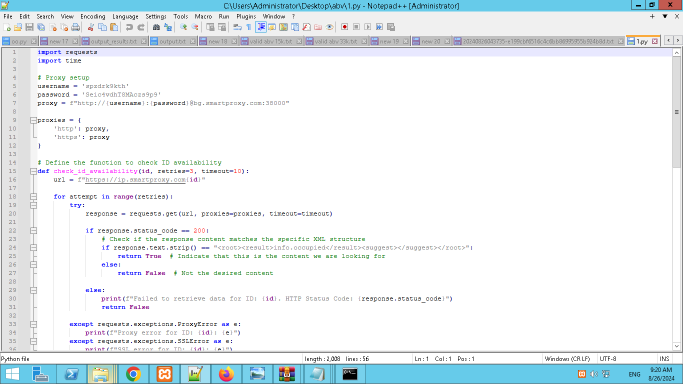Open Folder as Workspace toolbar icon

(318, 27)
